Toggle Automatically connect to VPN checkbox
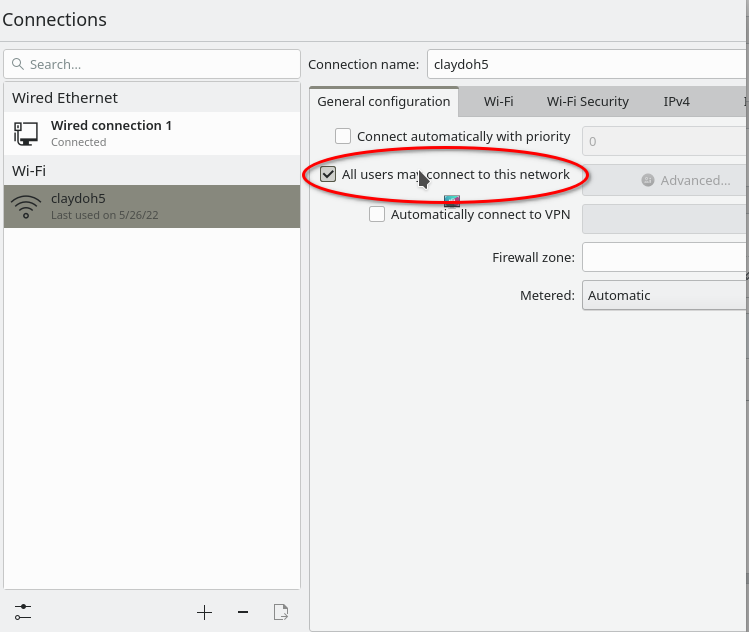The image size is (749, 632). tap(377, 214)
